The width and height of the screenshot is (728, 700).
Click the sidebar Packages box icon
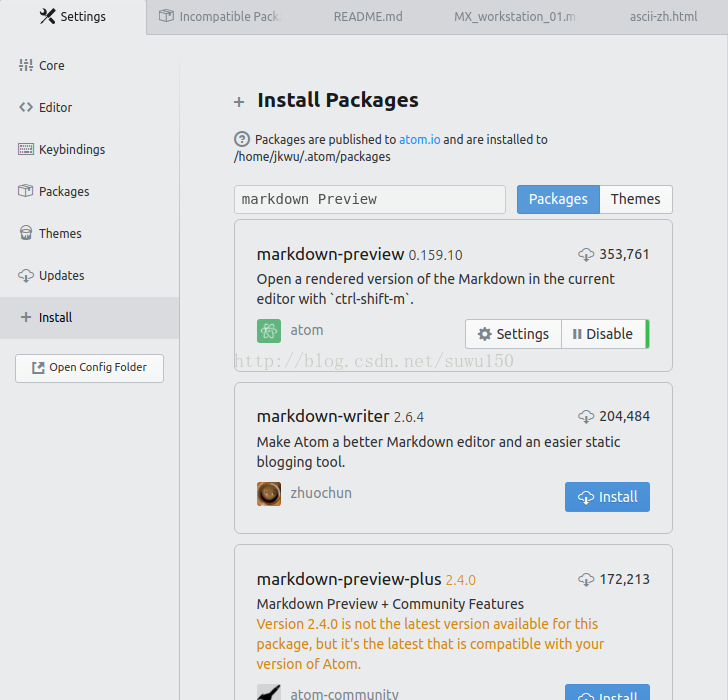pyautogui.click(x=26, y=191)
